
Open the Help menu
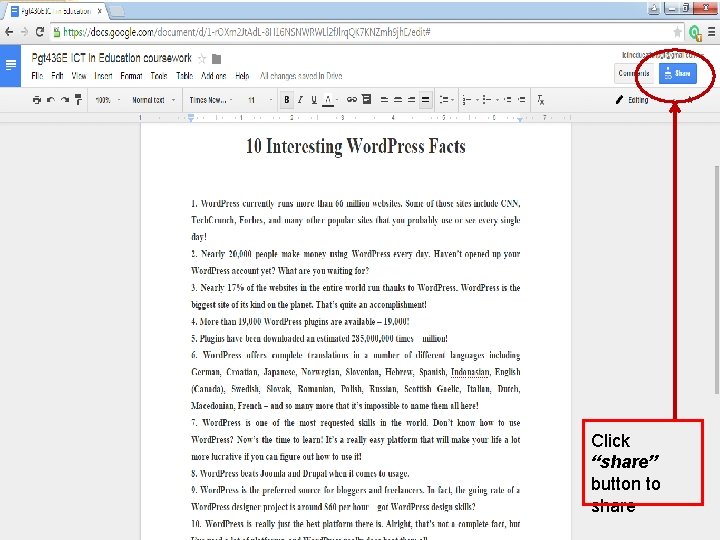click(242, 76)
